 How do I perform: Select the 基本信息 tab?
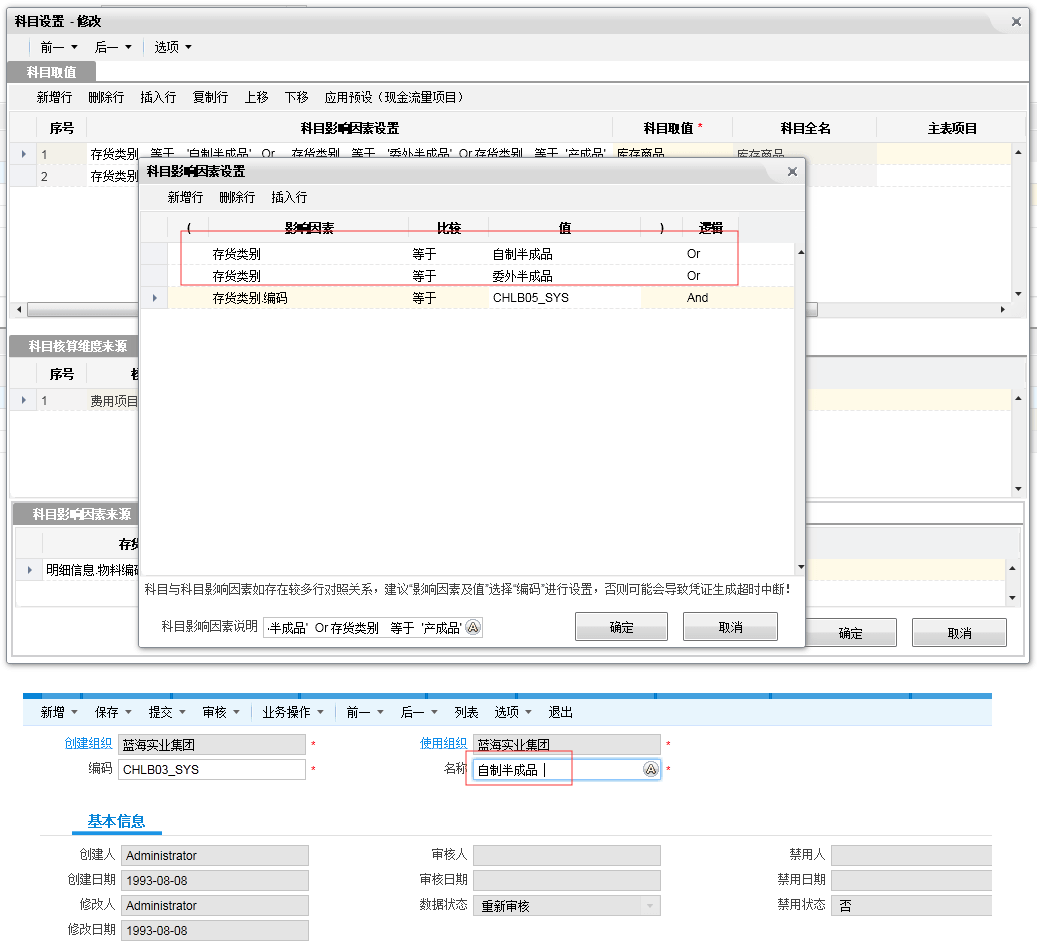click(x=116, y=821)
